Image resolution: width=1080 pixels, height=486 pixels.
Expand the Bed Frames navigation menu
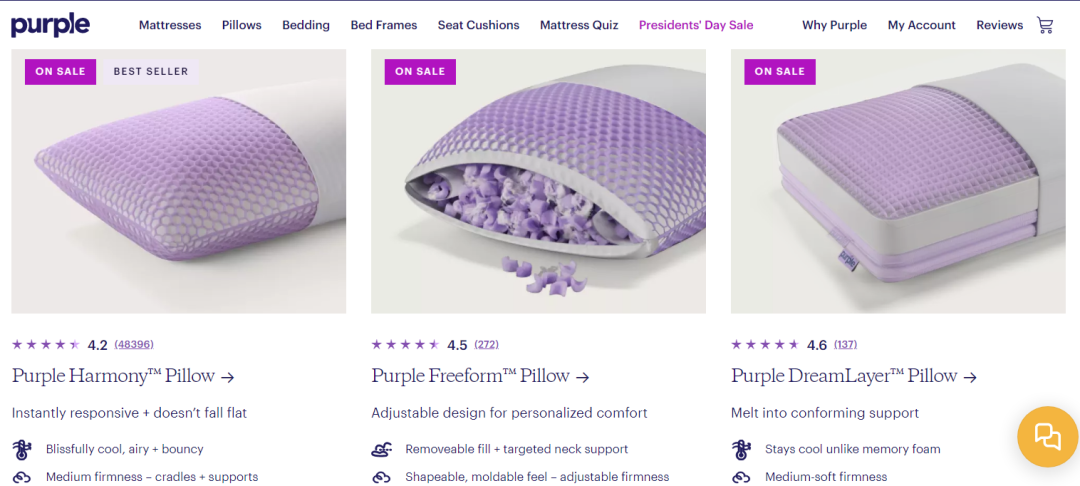[x=384, y=25]
